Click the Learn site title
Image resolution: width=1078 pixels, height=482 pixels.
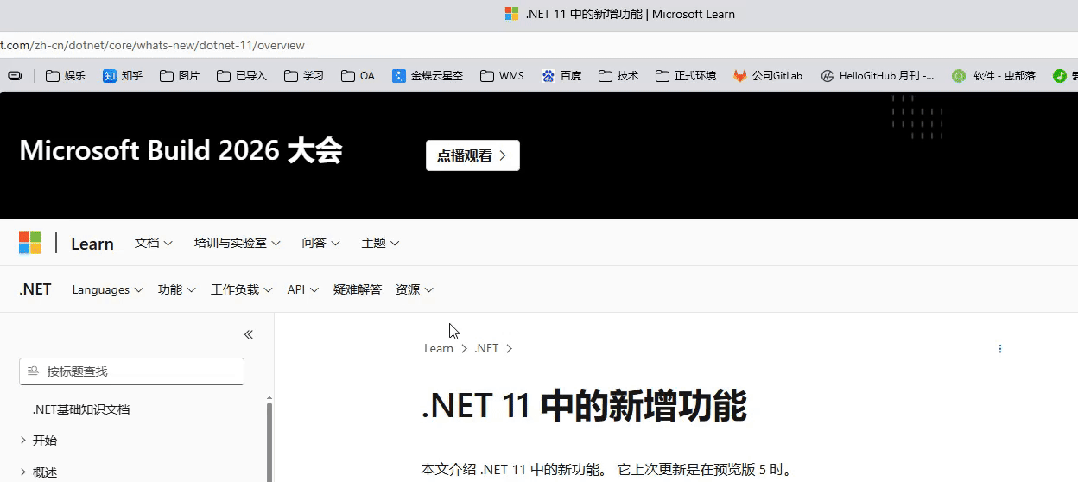(92, 243)
